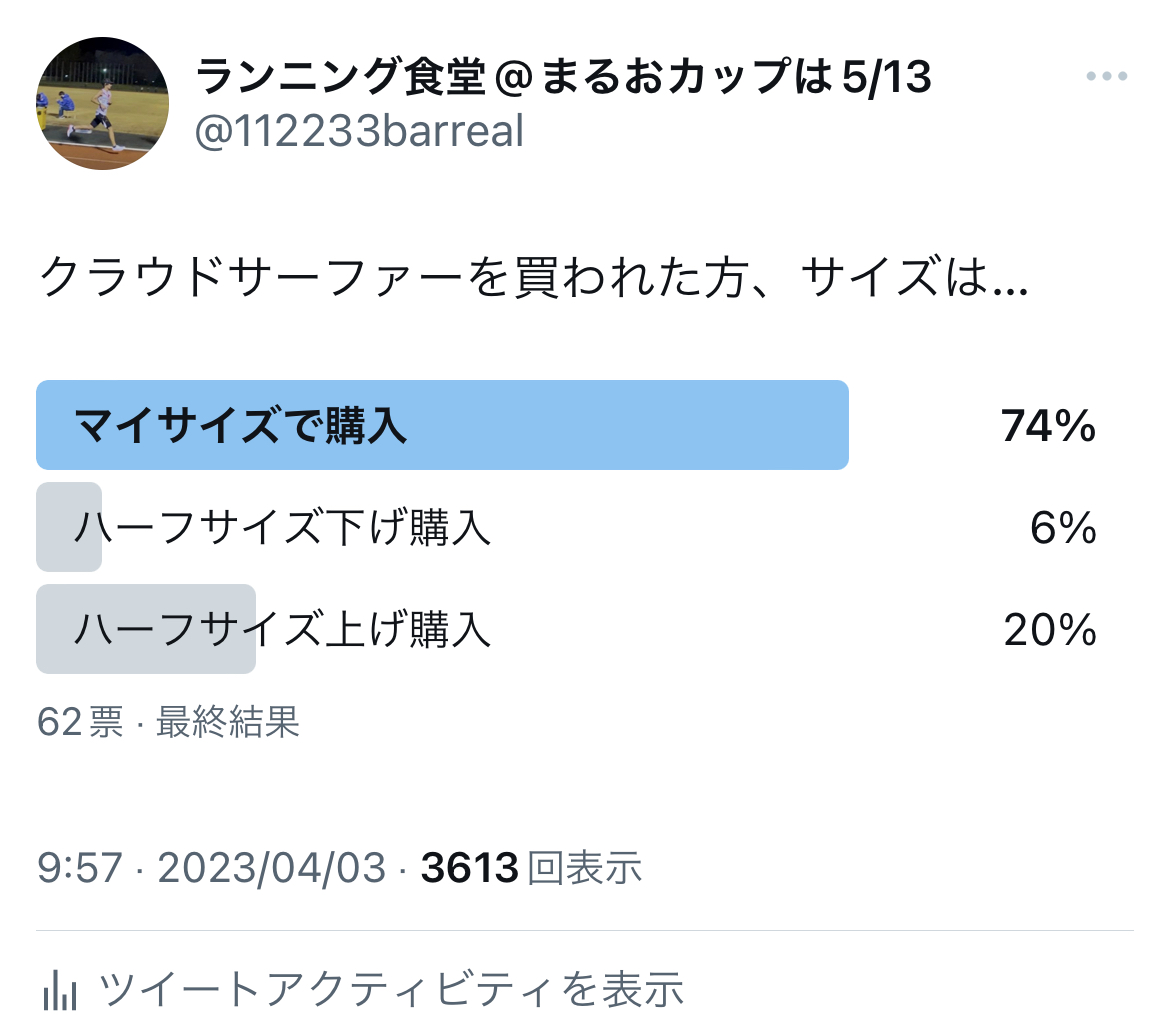Viewport: 1170px width, 1035px height.
Task: Click the 6% poll result value
Action: click(x=1063, y=529)
